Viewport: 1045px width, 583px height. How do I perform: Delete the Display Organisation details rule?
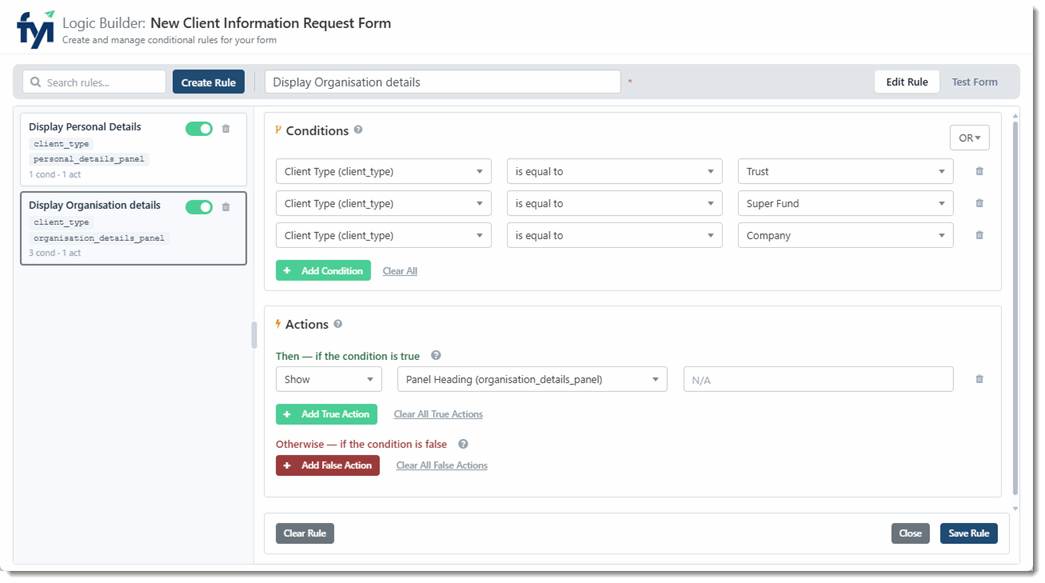[x=226, y=207]
